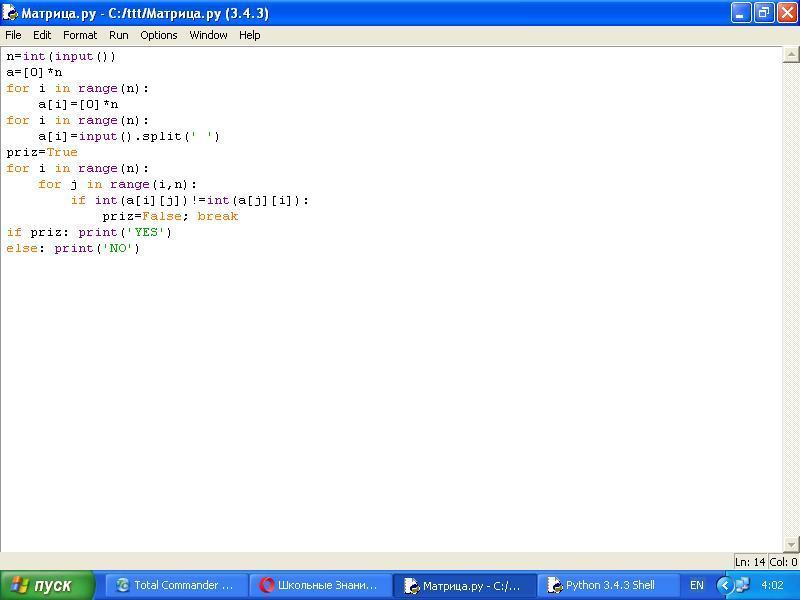Screen dimensions: 800x600
Task: Expand hidden system tray icons arrow
Action: [724, 585]
